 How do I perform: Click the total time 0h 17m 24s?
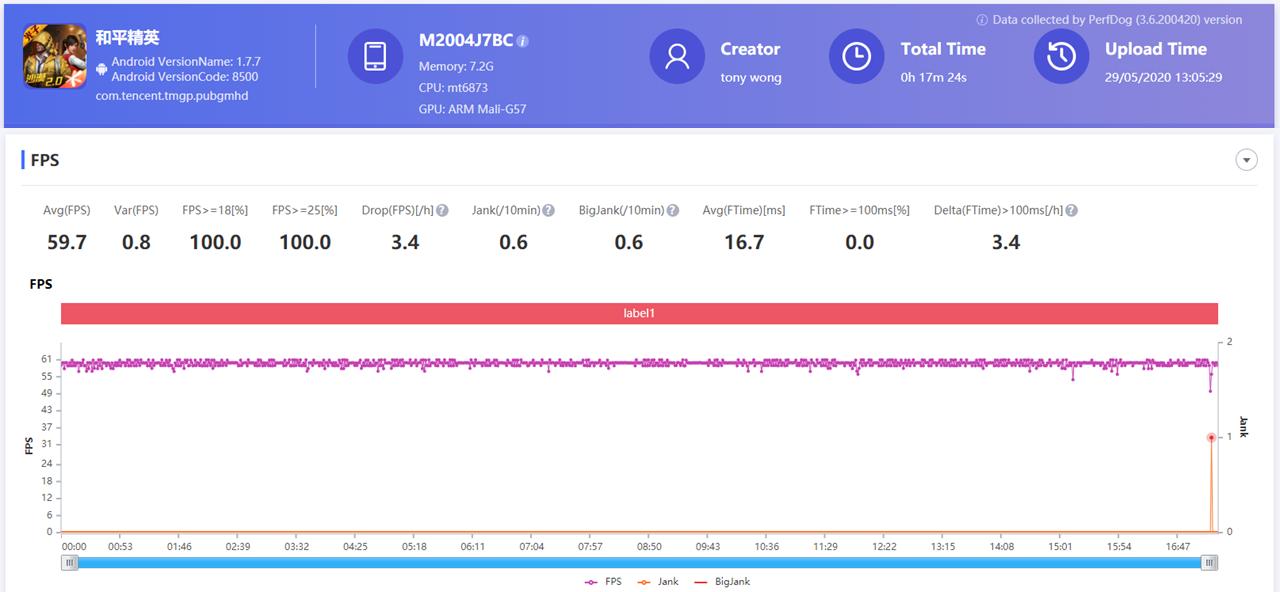934,77
